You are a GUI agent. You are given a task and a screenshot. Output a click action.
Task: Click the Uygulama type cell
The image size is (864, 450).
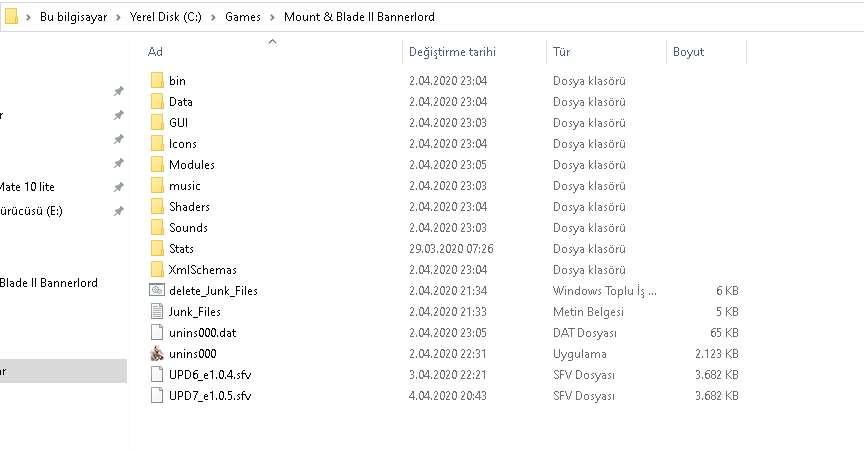click(580, 354)
